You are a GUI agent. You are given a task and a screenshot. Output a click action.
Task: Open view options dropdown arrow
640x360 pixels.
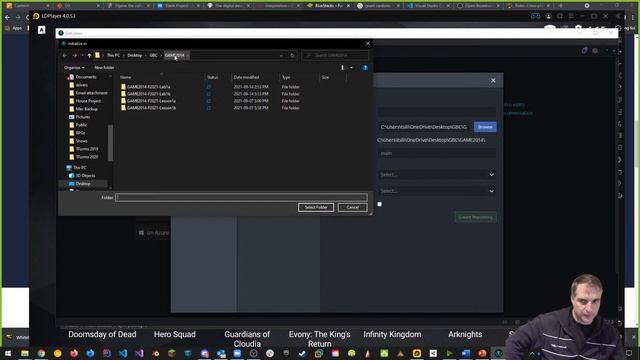351,68
